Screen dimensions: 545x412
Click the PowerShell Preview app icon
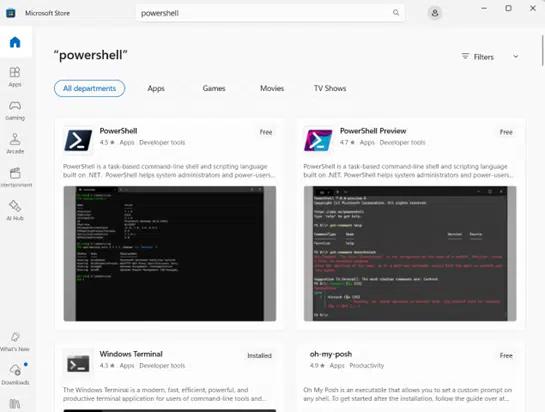coord(318,140)
